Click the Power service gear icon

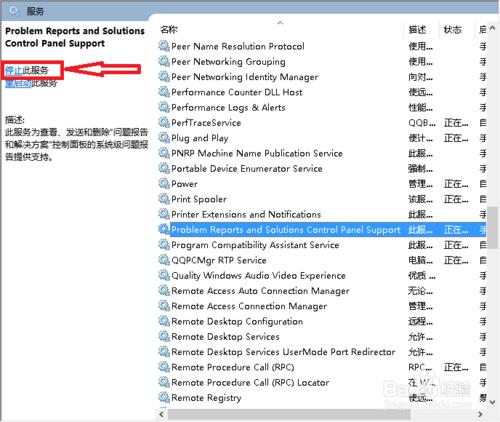164,184
